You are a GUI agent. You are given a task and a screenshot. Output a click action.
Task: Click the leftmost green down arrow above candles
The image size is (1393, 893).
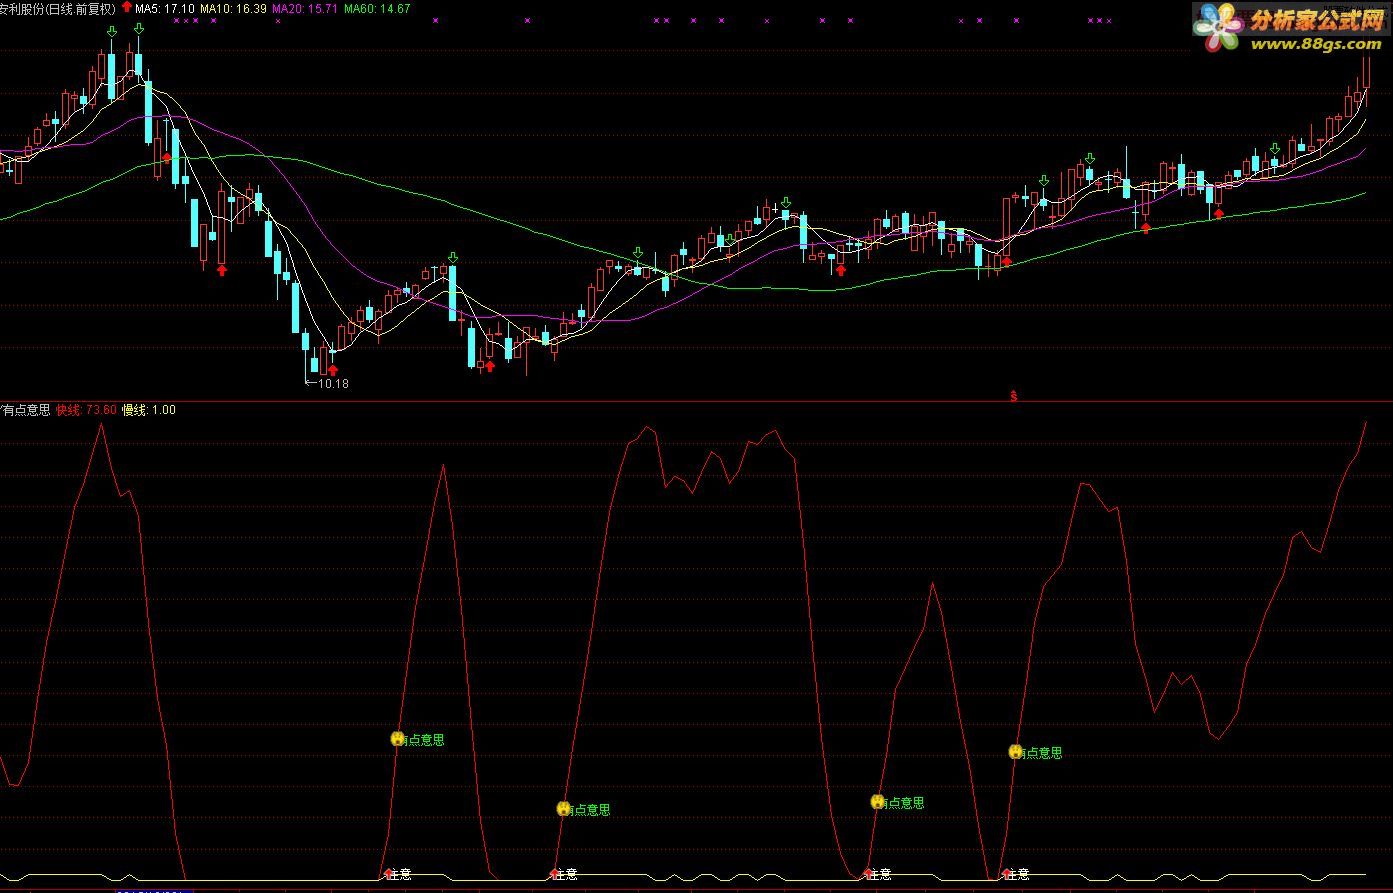(x=111, y=32)
